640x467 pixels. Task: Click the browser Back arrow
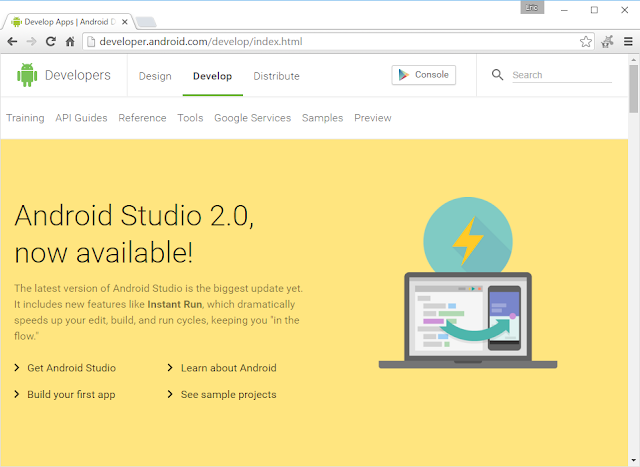(12, 42)
